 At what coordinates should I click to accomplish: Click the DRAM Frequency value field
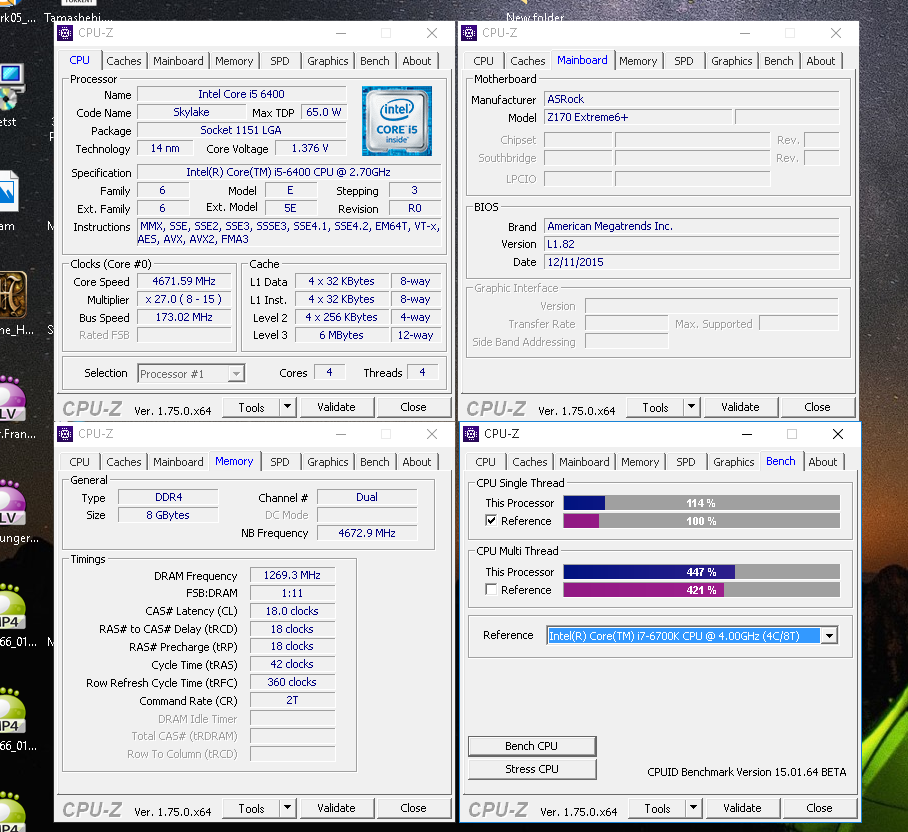tap(293, 576)
